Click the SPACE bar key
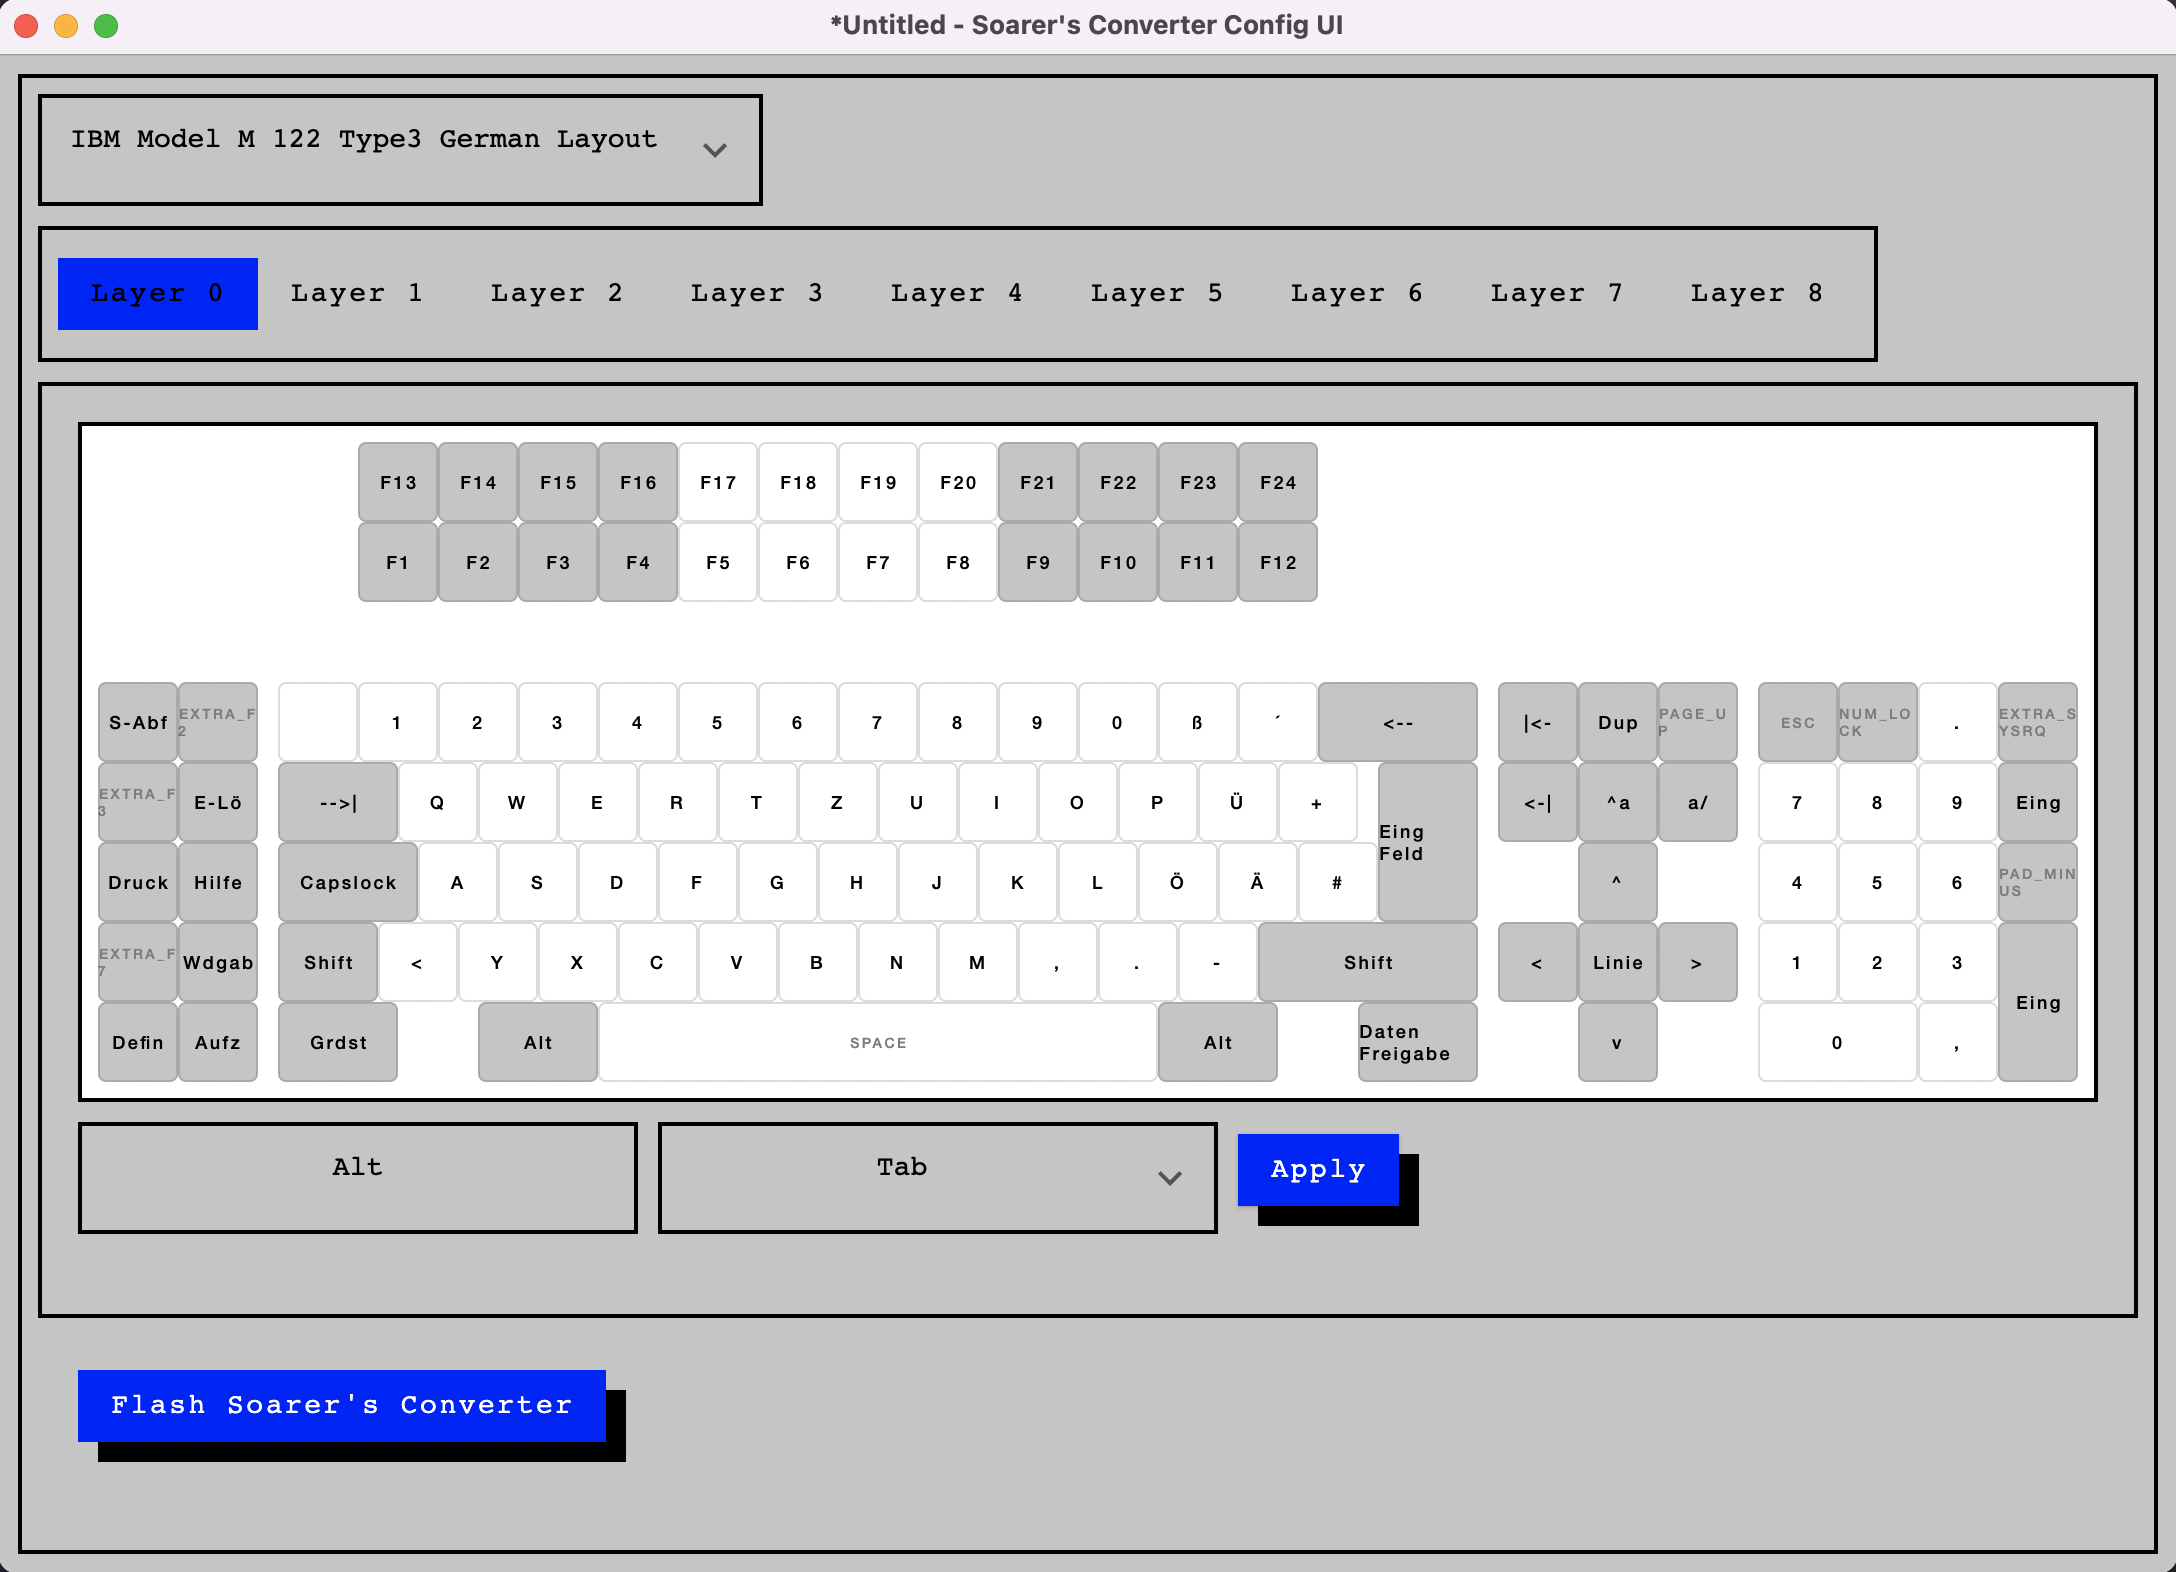Image resolution: width=2176 pixels, height=1572 pixels. 877,1043
